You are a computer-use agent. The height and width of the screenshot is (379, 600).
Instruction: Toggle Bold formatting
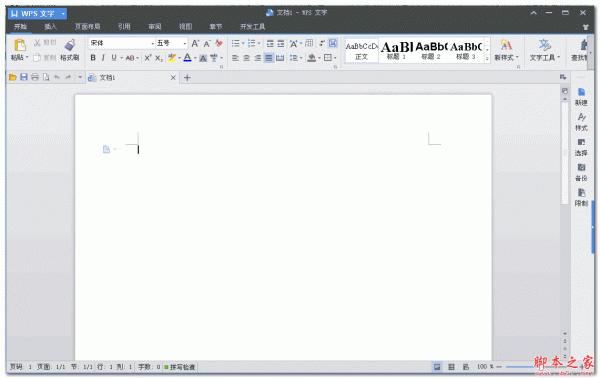[93, 58]
